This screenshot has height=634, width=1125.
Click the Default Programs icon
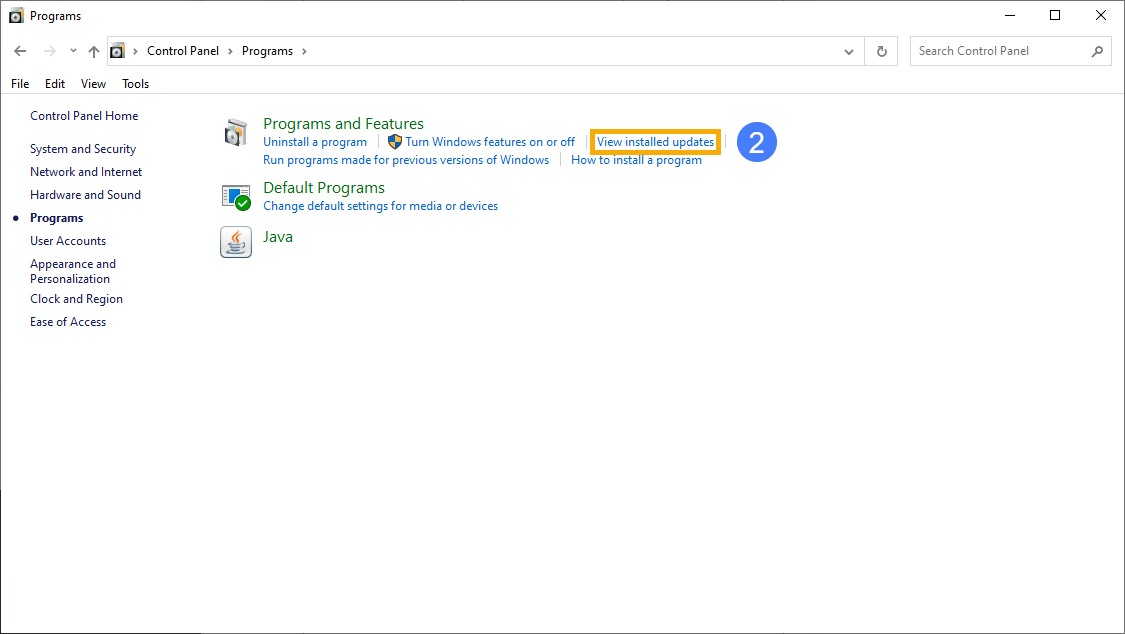(x=235, y=197)
